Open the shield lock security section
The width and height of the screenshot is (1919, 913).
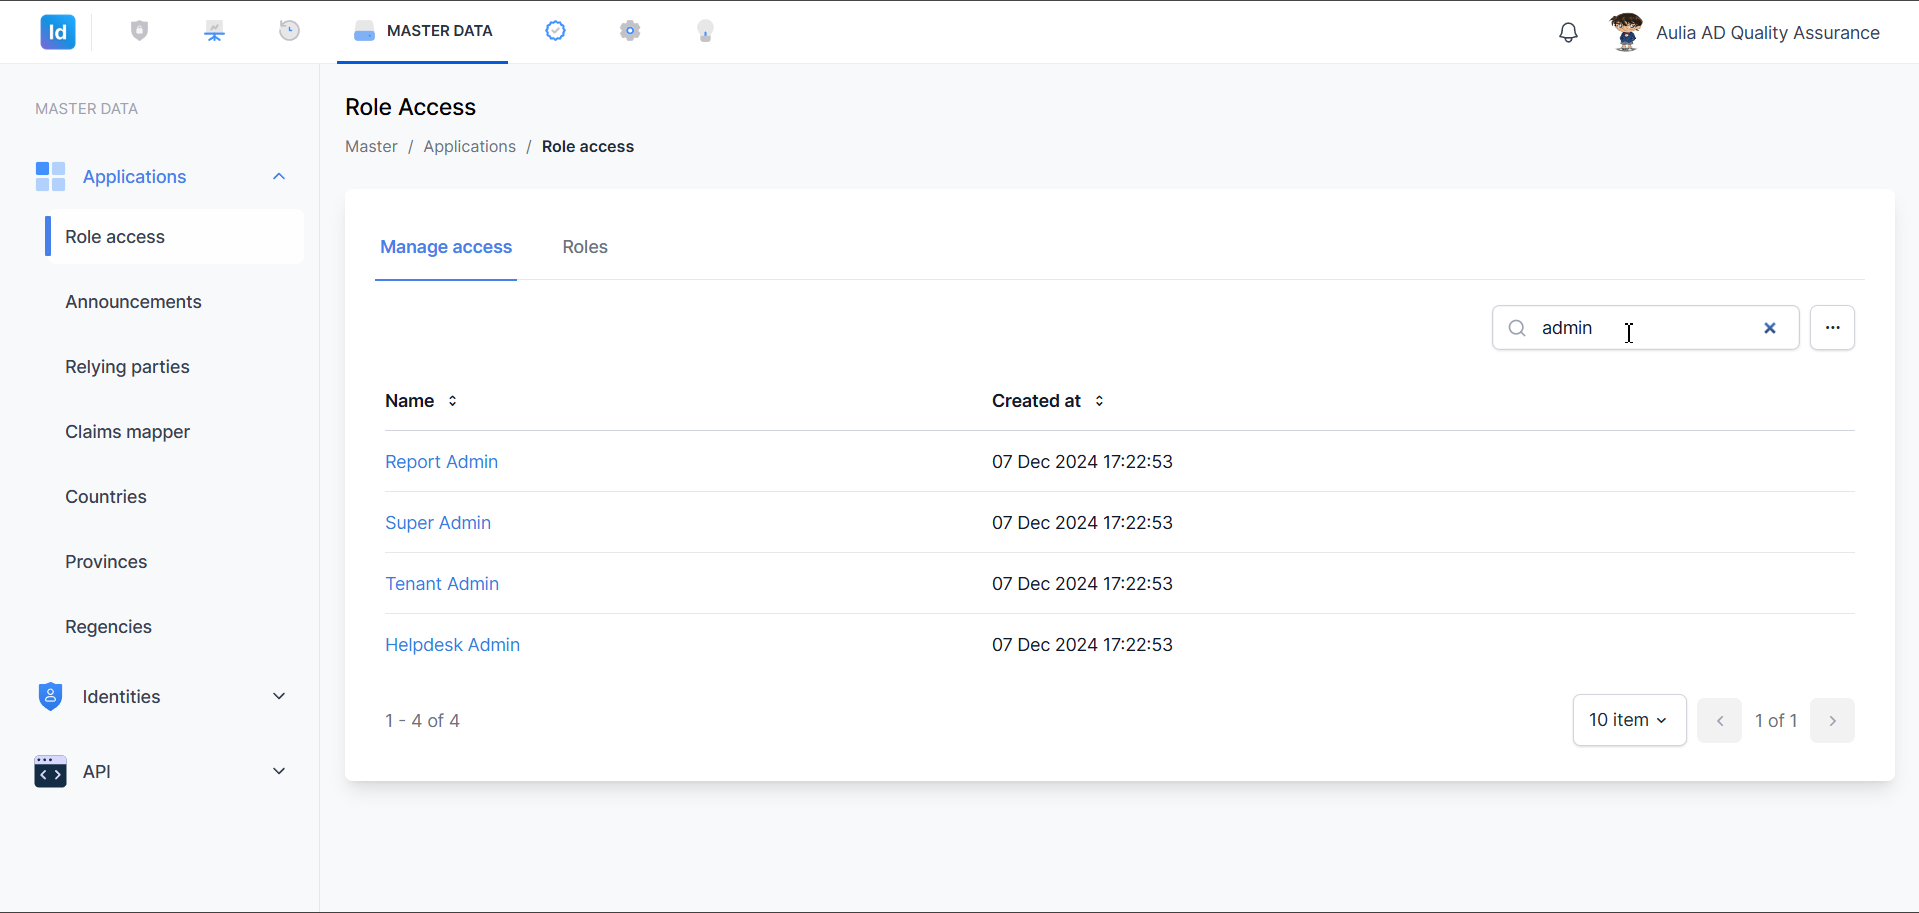(140, 31)
